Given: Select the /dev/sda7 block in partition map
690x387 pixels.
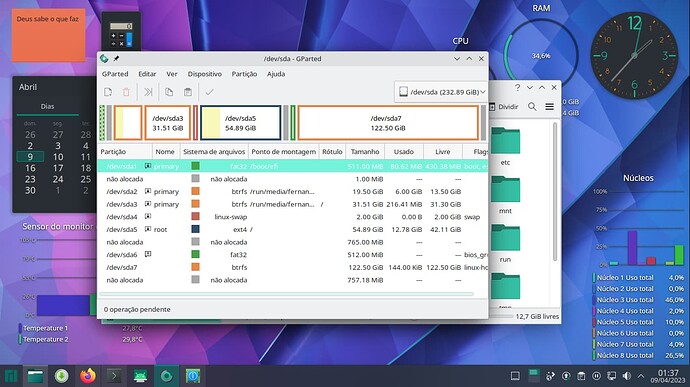Looking at the screenshot, I should [x=388, y=123].
